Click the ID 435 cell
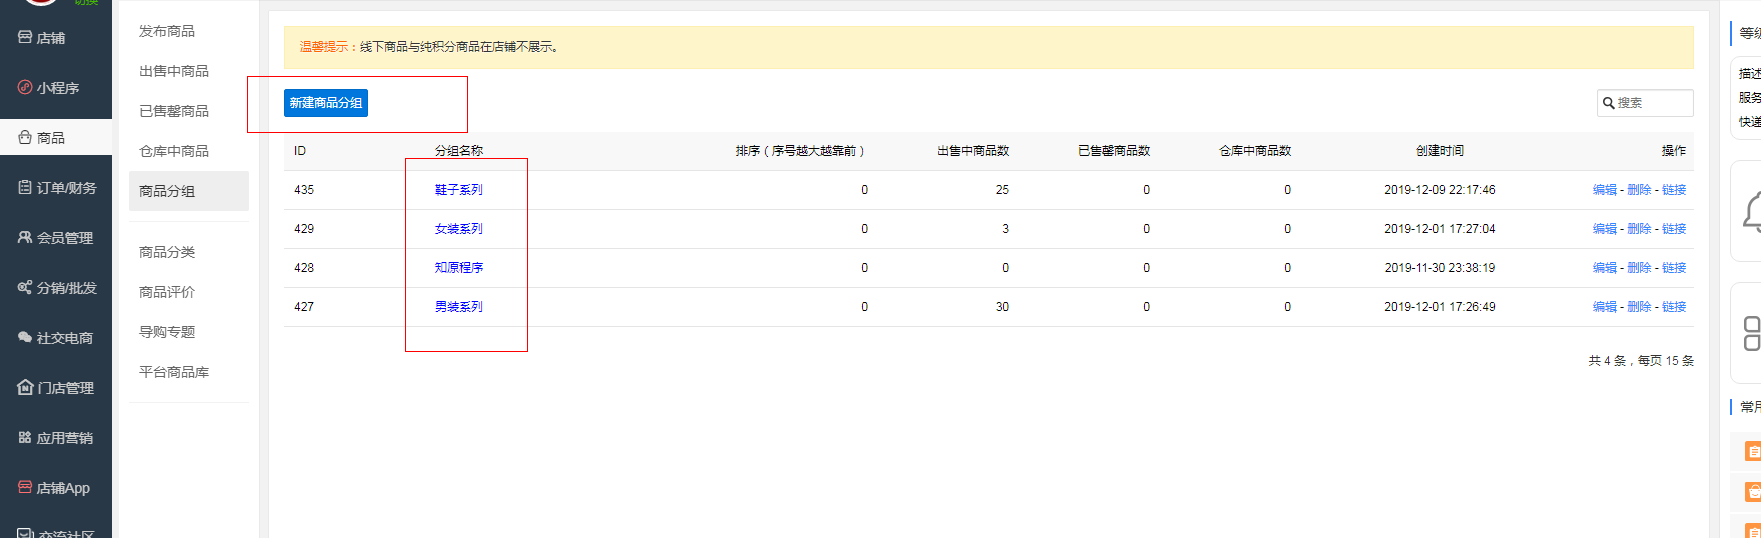Screen dimensions: 1761x538 click(x=304, y=190)
